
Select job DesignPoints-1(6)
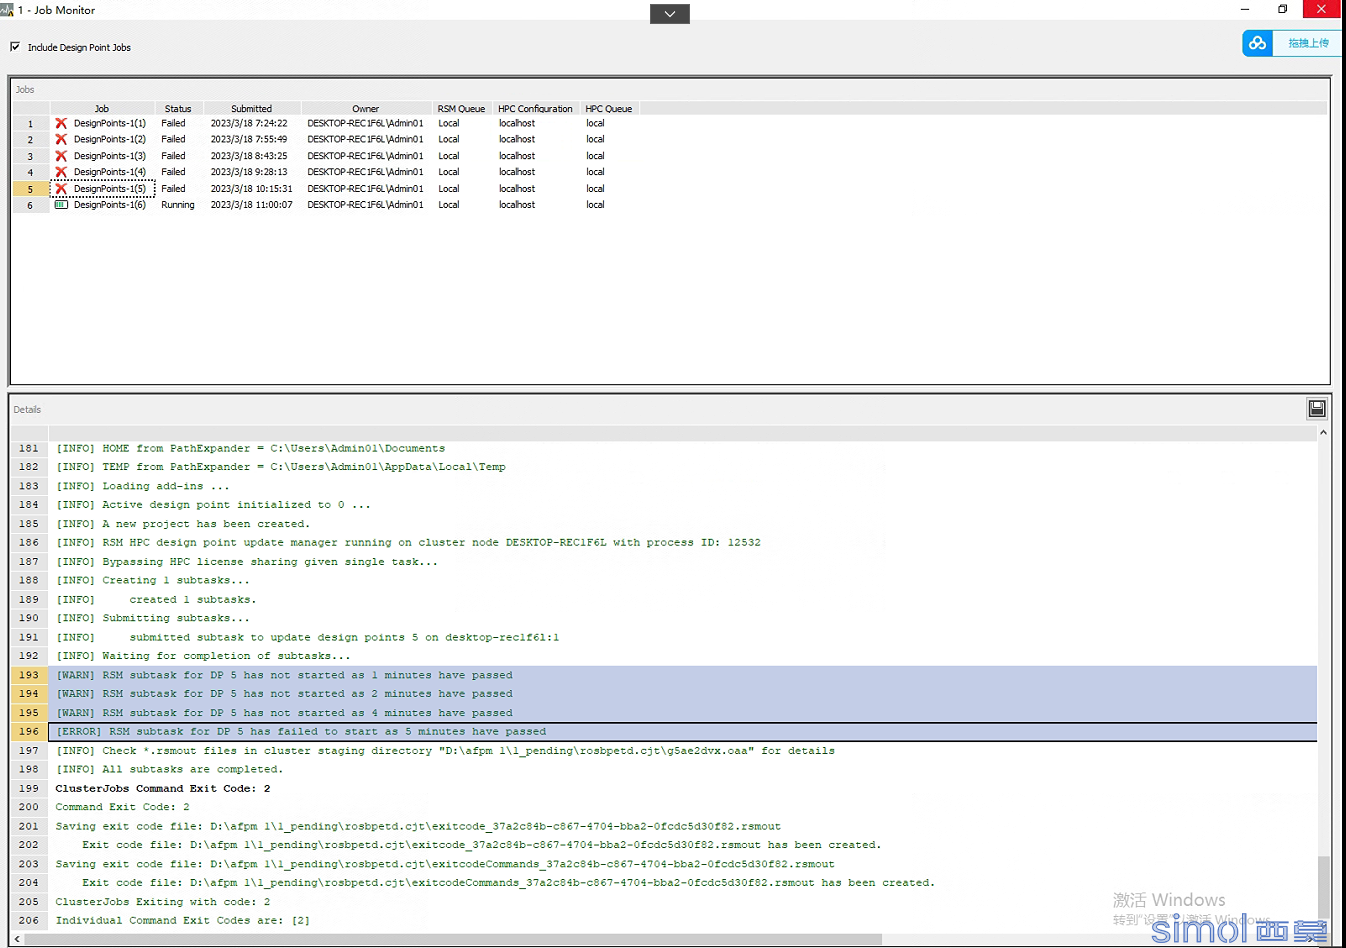click(110, 204)
